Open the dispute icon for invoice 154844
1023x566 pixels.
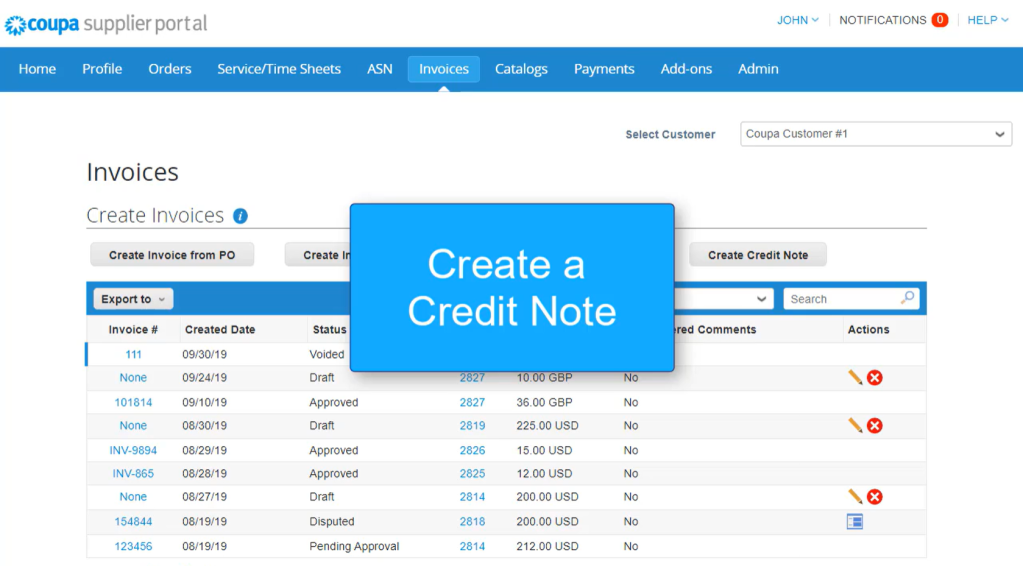(855, 522)
